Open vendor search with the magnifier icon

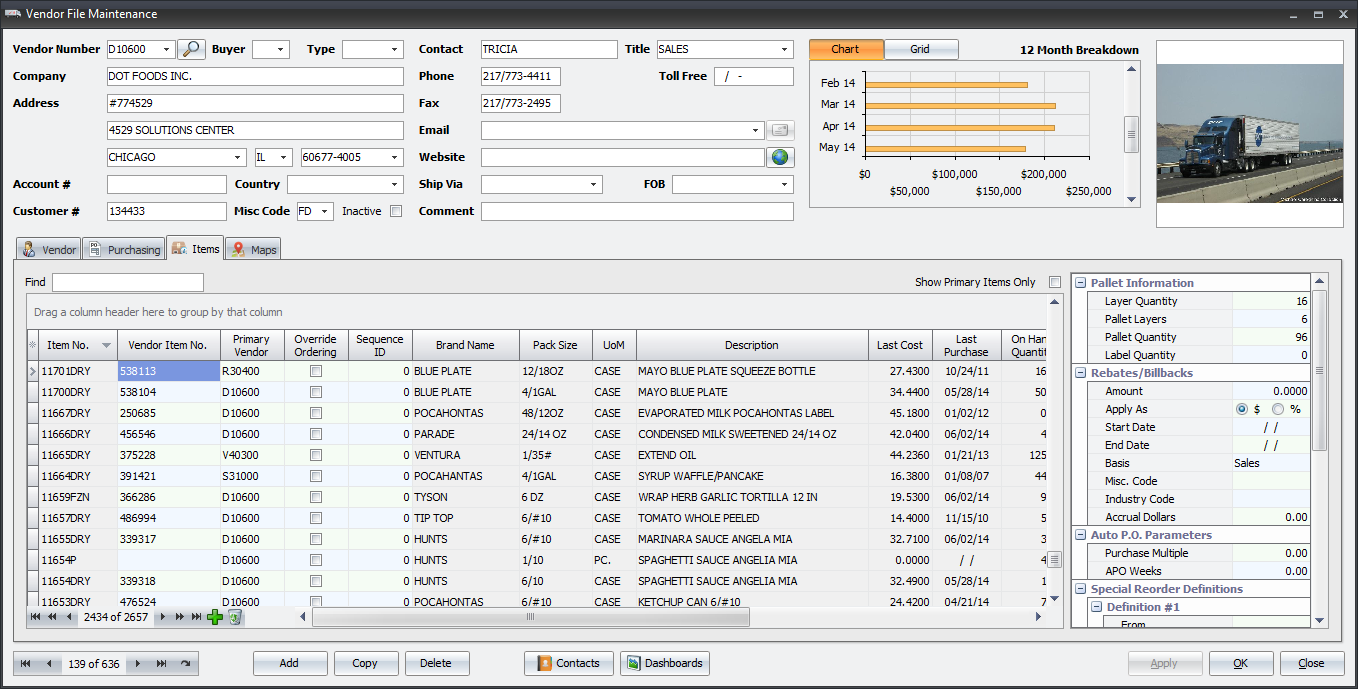coord(191,48)
